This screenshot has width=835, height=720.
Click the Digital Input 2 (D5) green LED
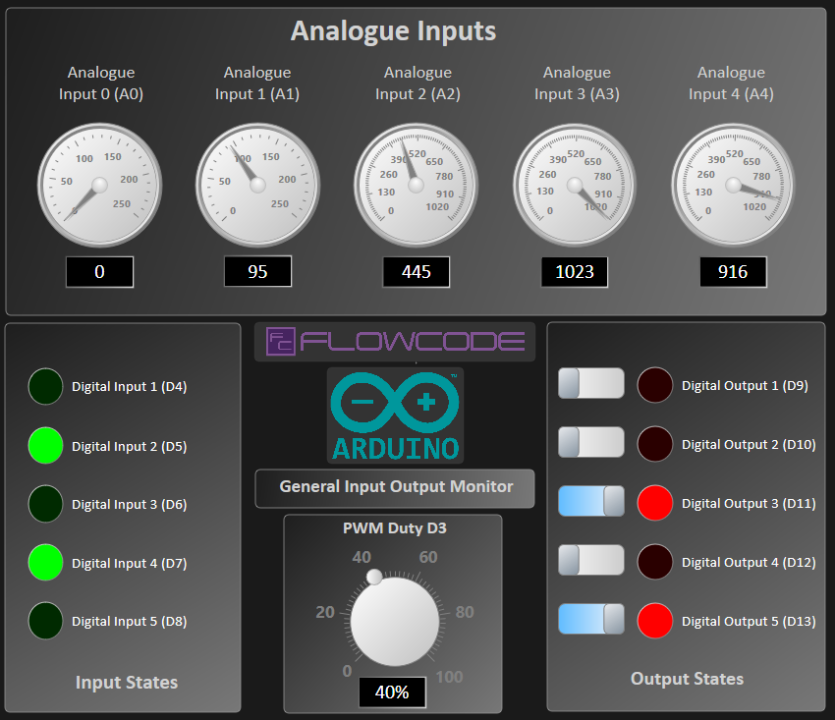click(x=45, y=445)
